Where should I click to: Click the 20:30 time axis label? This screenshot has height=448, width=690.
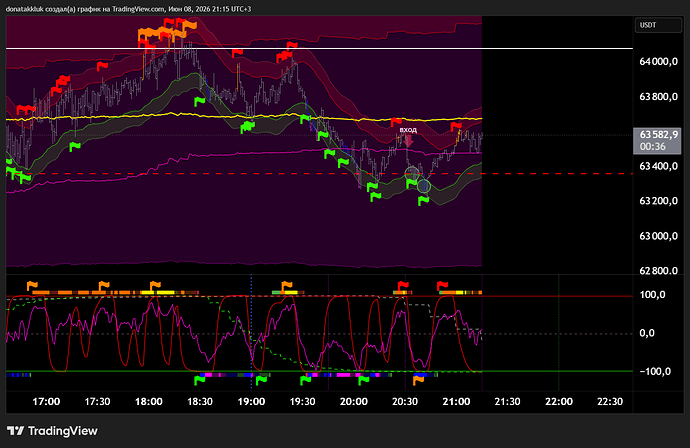click(405, 401)
